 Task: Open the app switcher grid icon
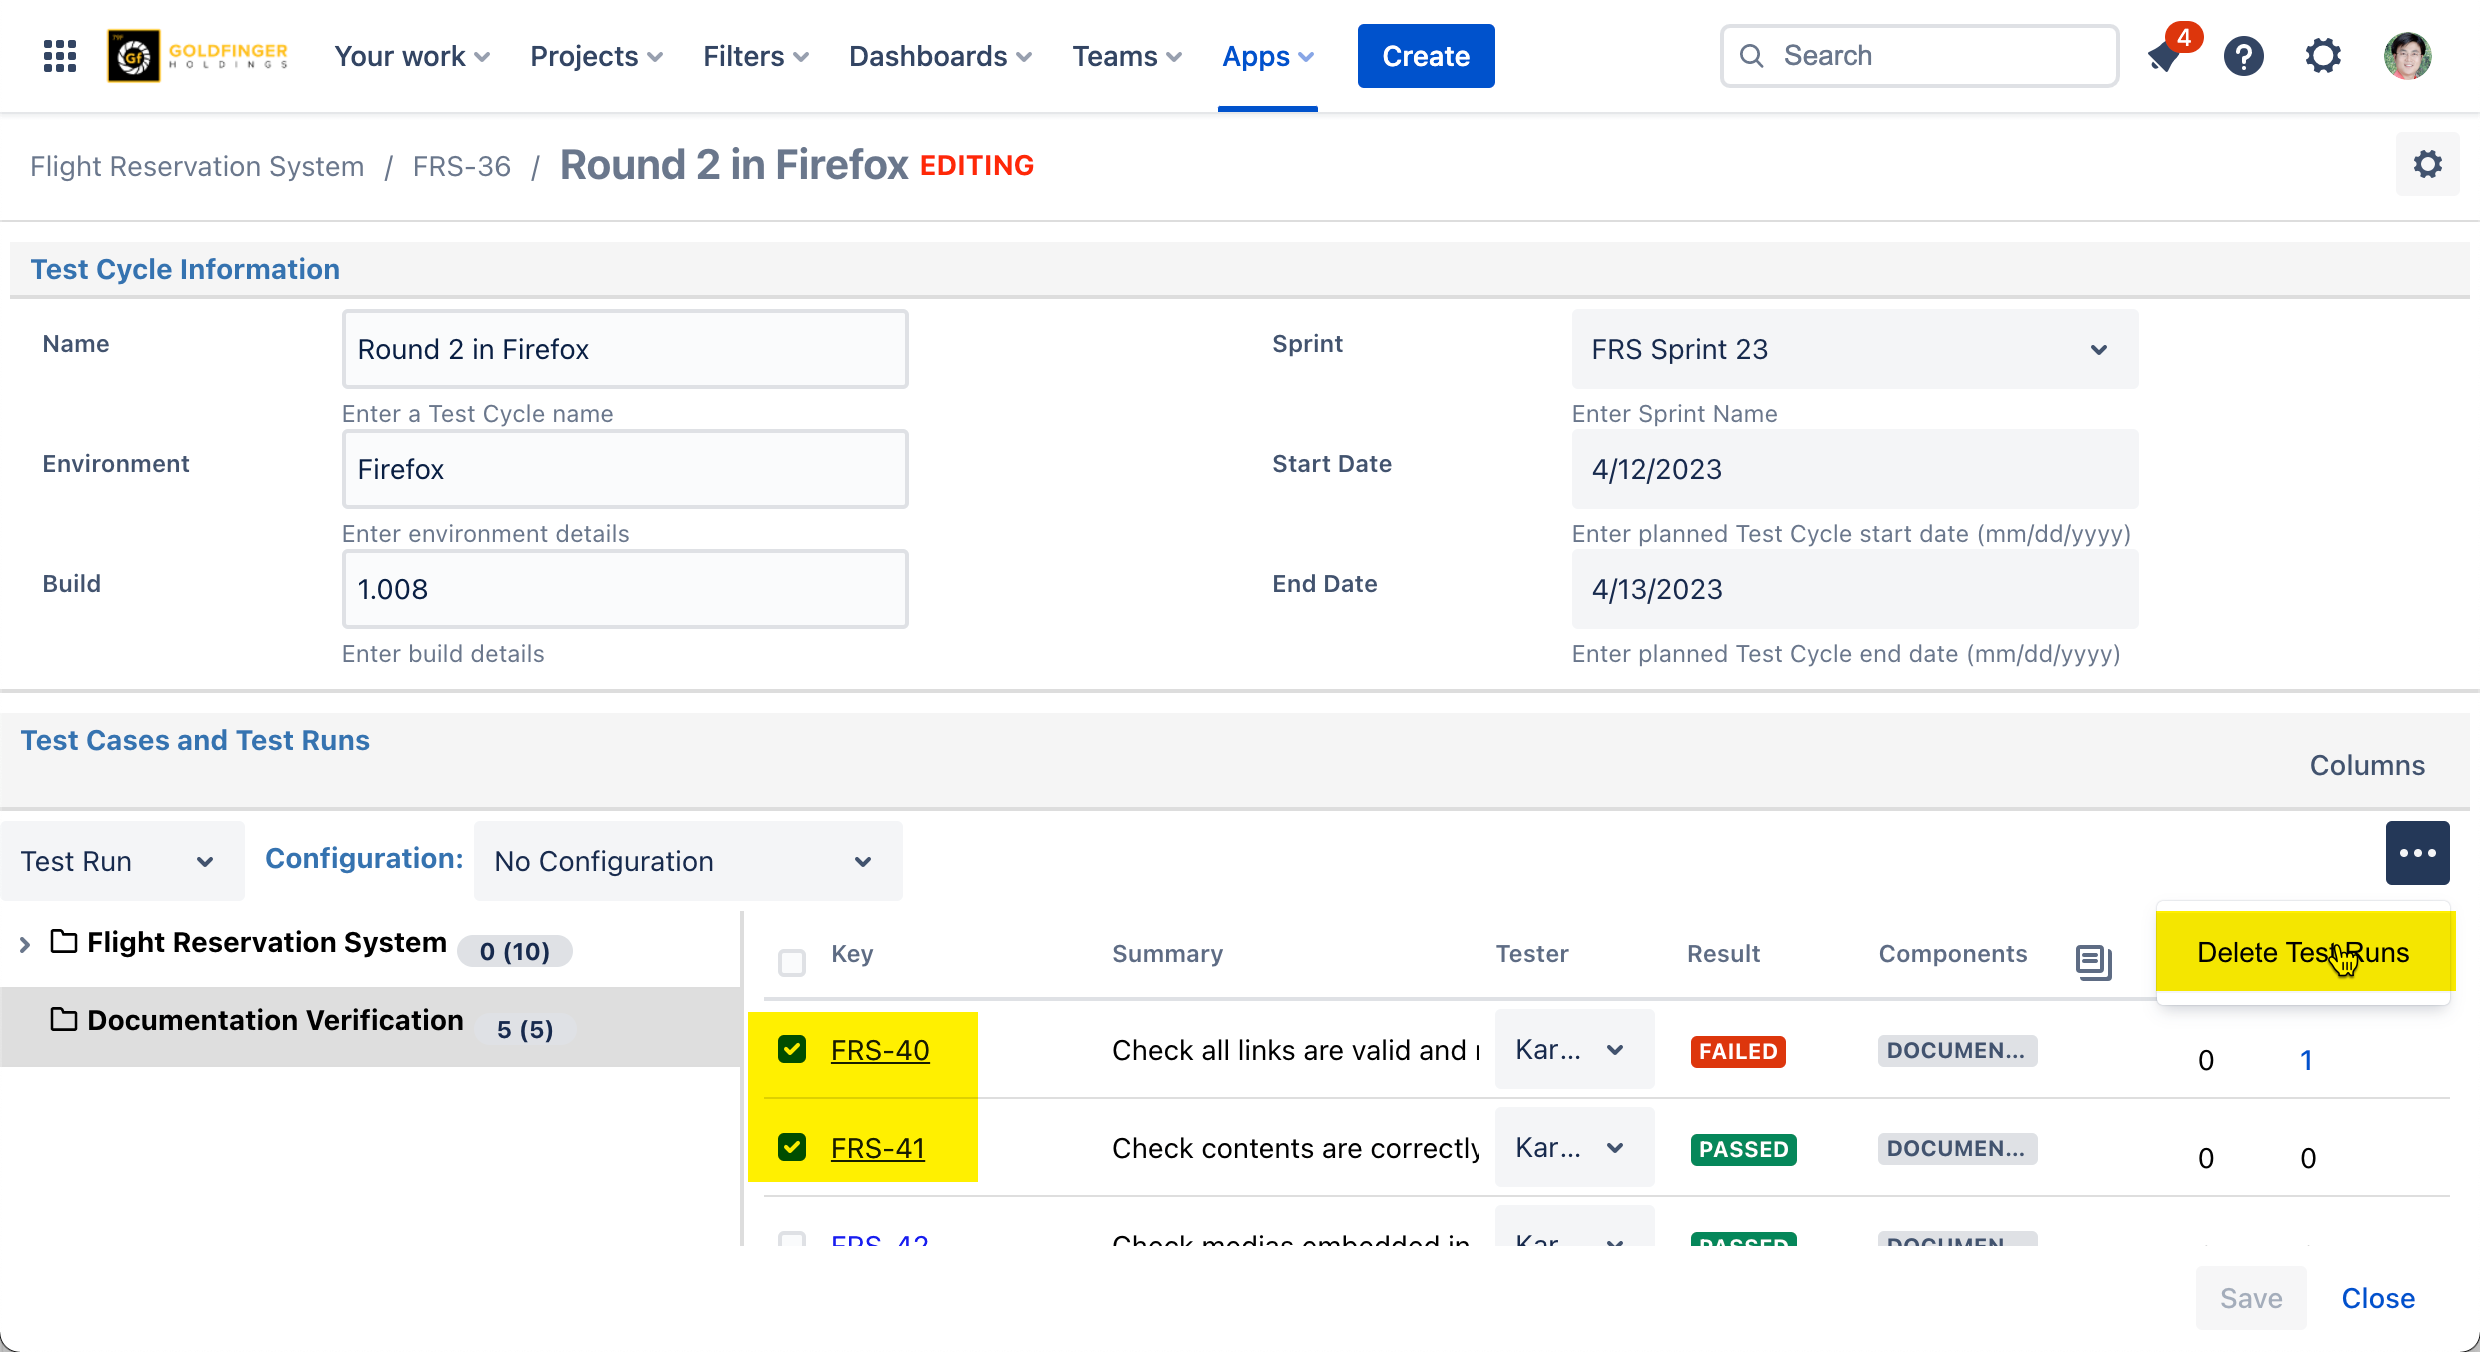point(60,56)
